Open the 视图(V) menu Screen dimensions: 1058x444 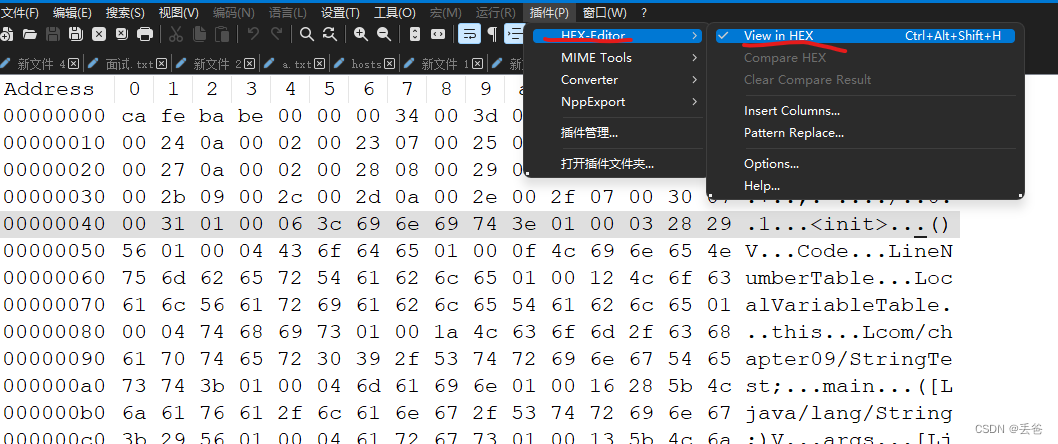(x=179, y=13)
